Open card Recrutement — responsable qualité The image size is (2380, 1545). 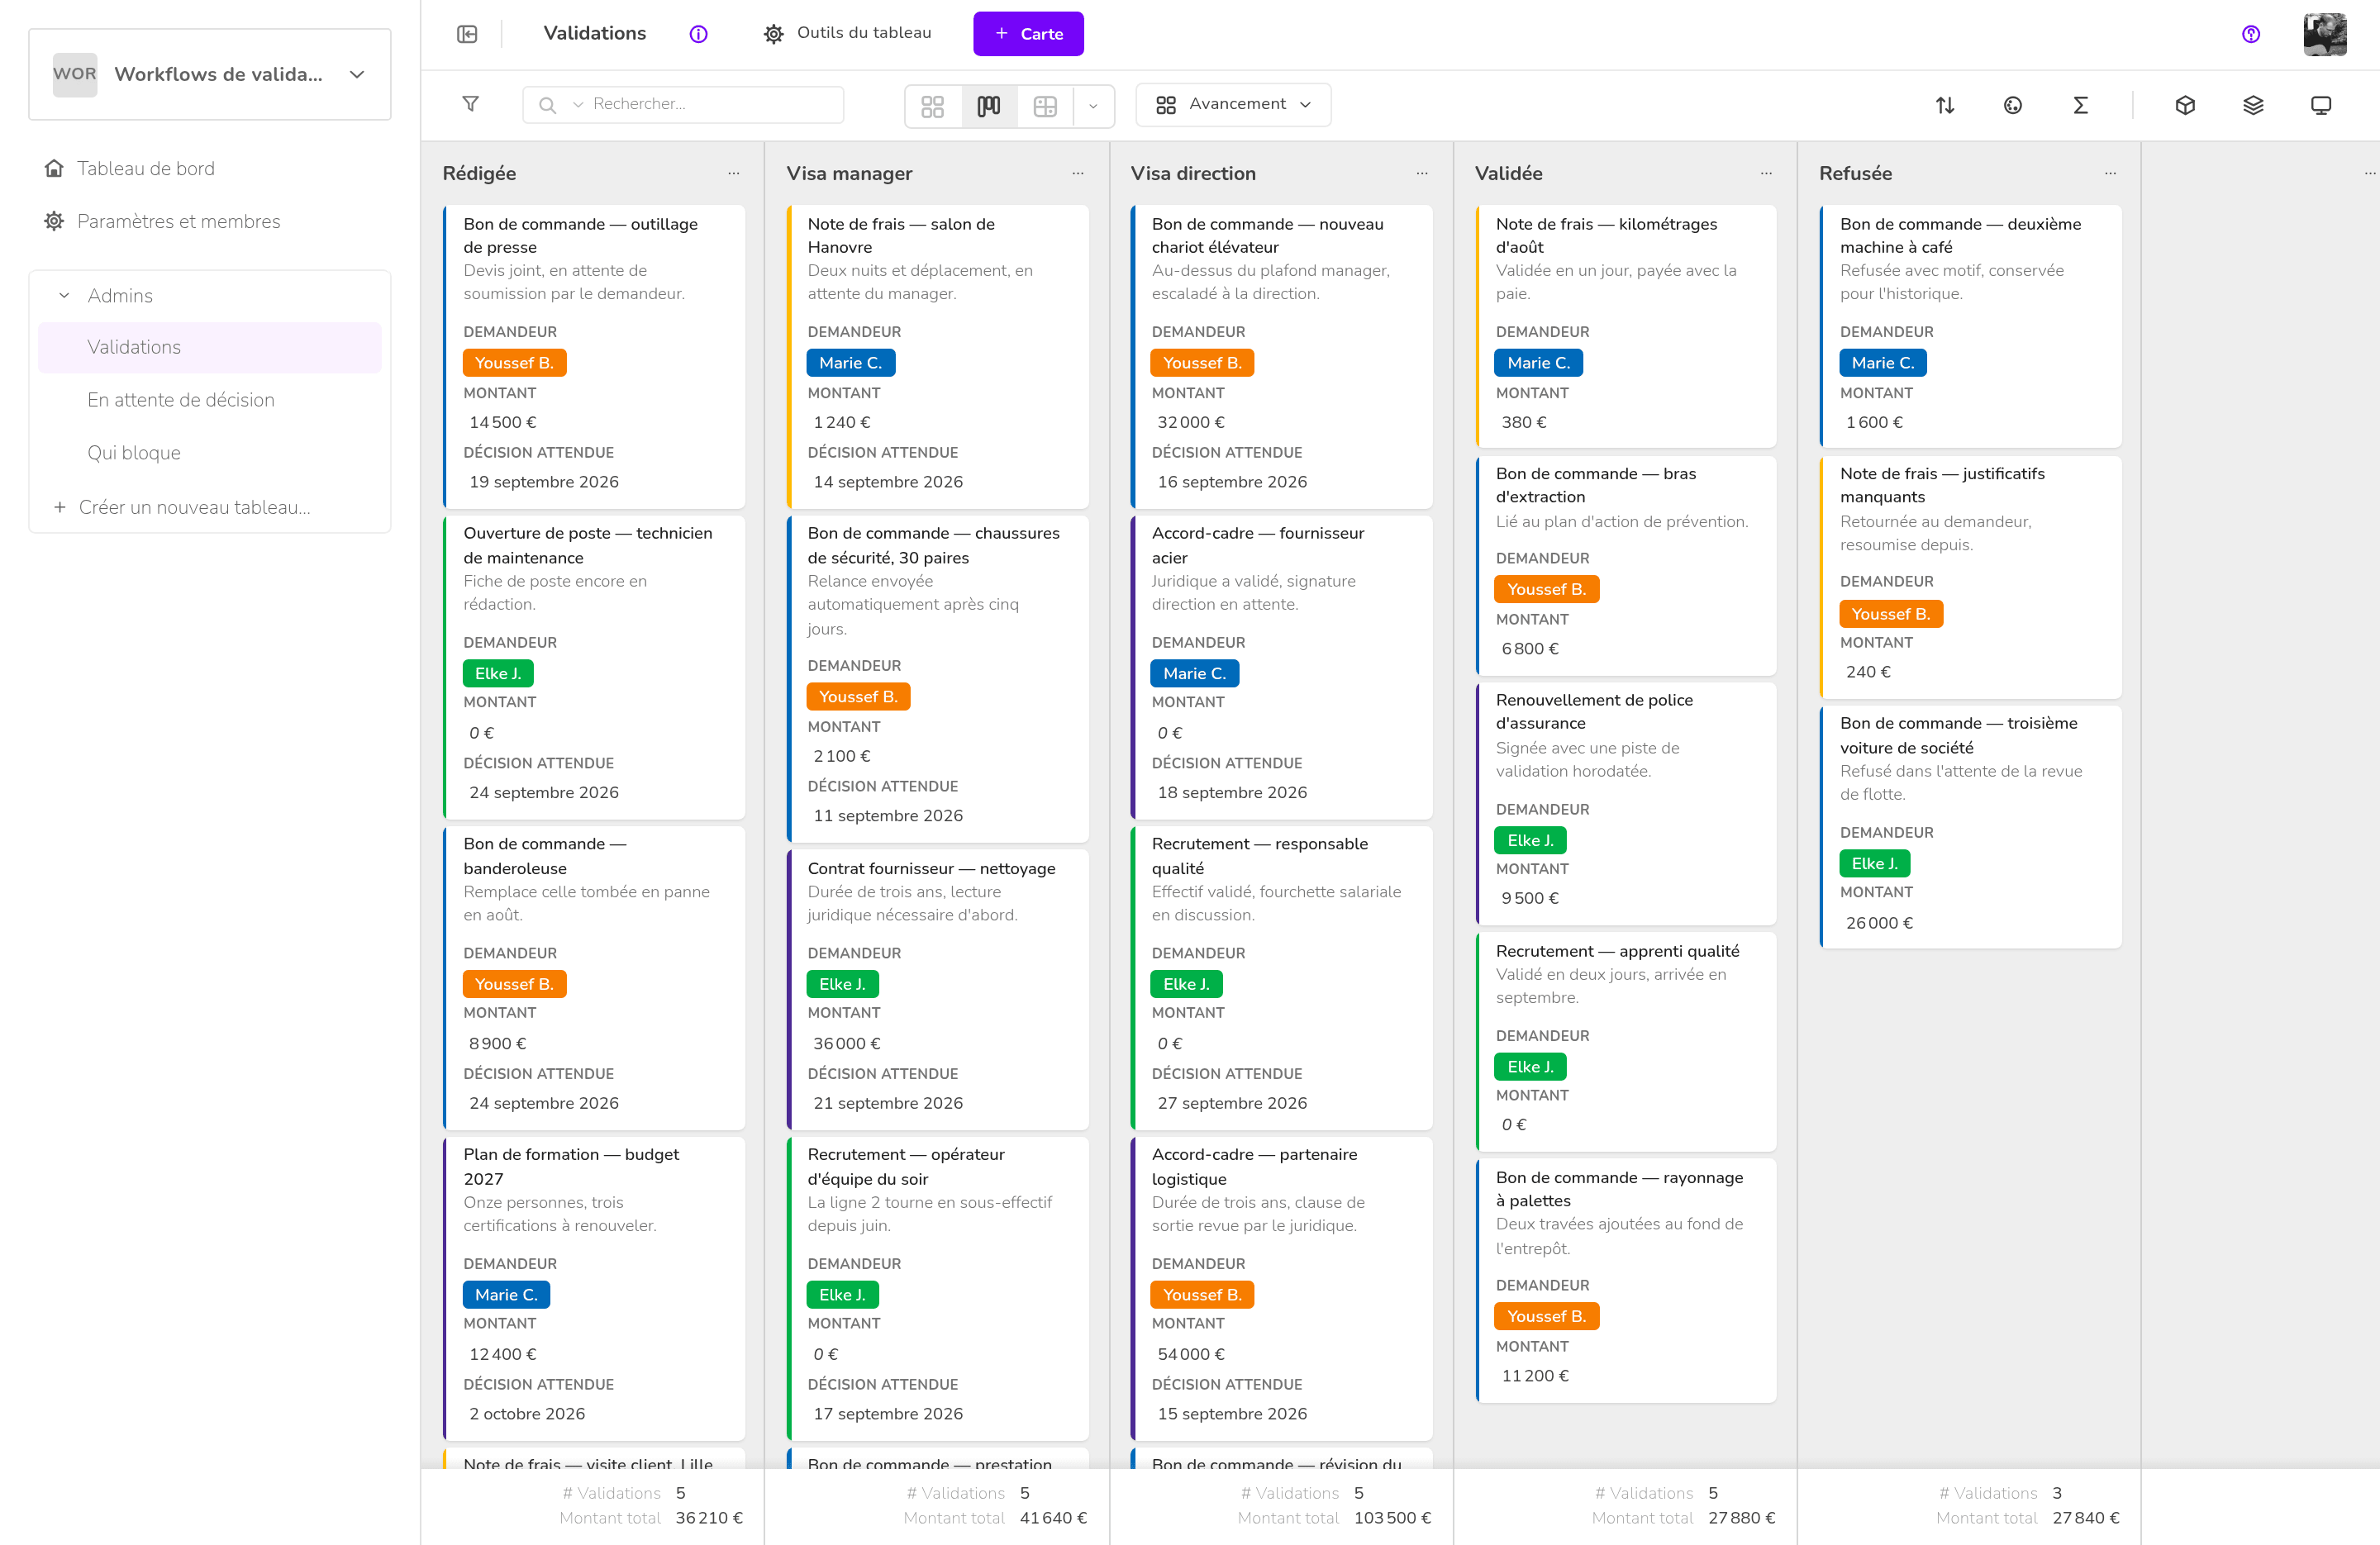[x=1282, y=977]
